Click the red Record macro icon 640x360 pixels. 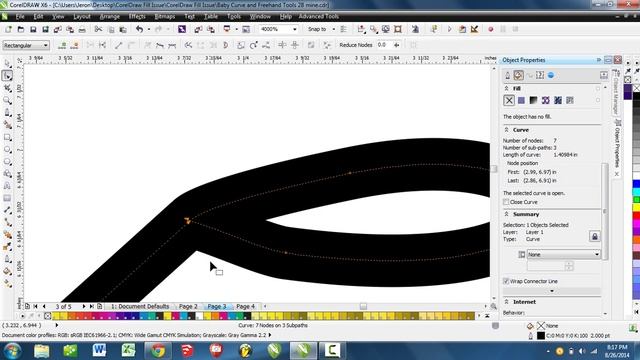click(x=491, y=29)
